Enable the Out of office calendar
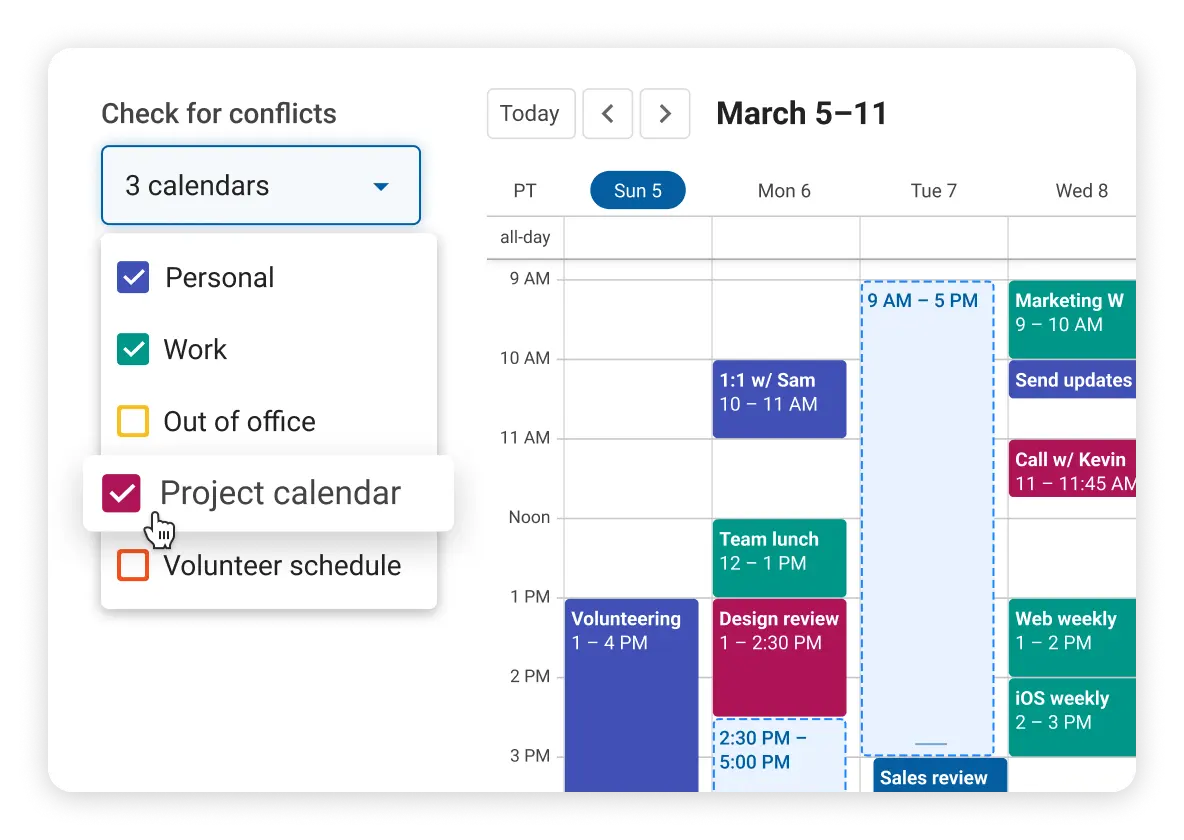The width and height of the screenshot is (1184, 840). click(x=132, y=421)
